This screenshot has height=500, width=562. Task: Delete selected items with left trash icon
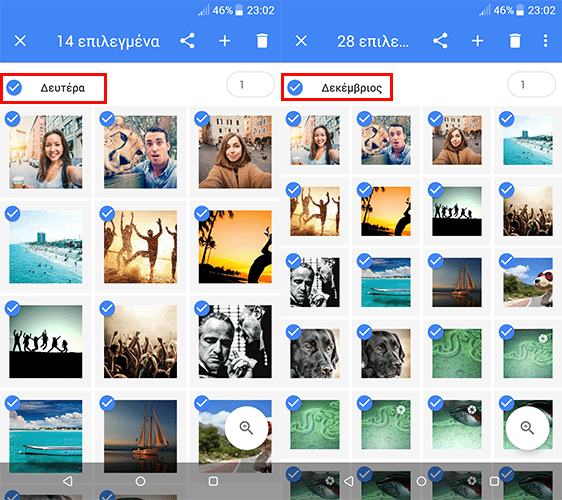[x=262, y=41]
